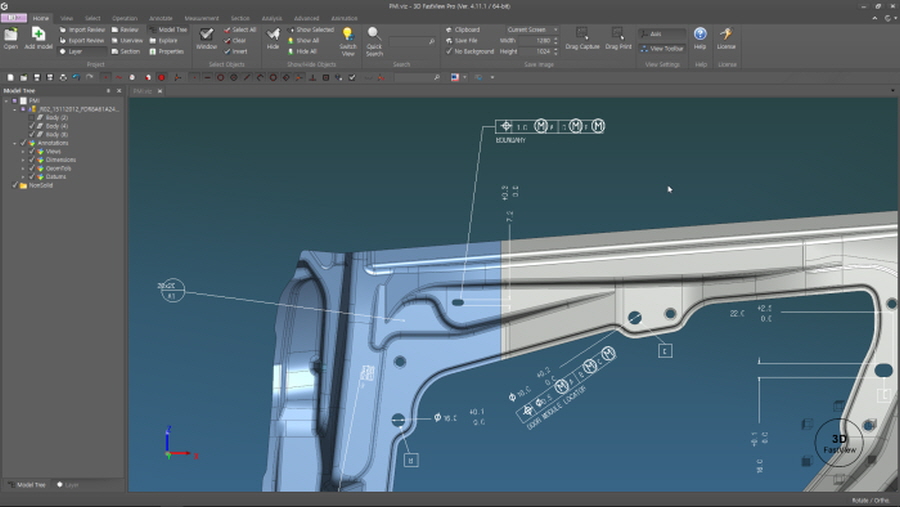Viewport: 900px width, 507px height.
Task: Click Clear selection
Action: point(235,41)
